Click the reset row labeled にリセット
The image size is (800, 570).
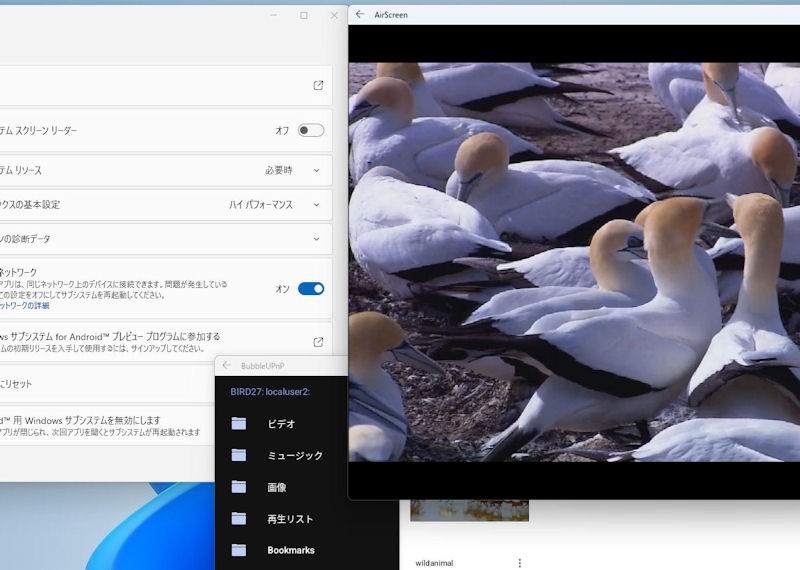tap(107, 384)
